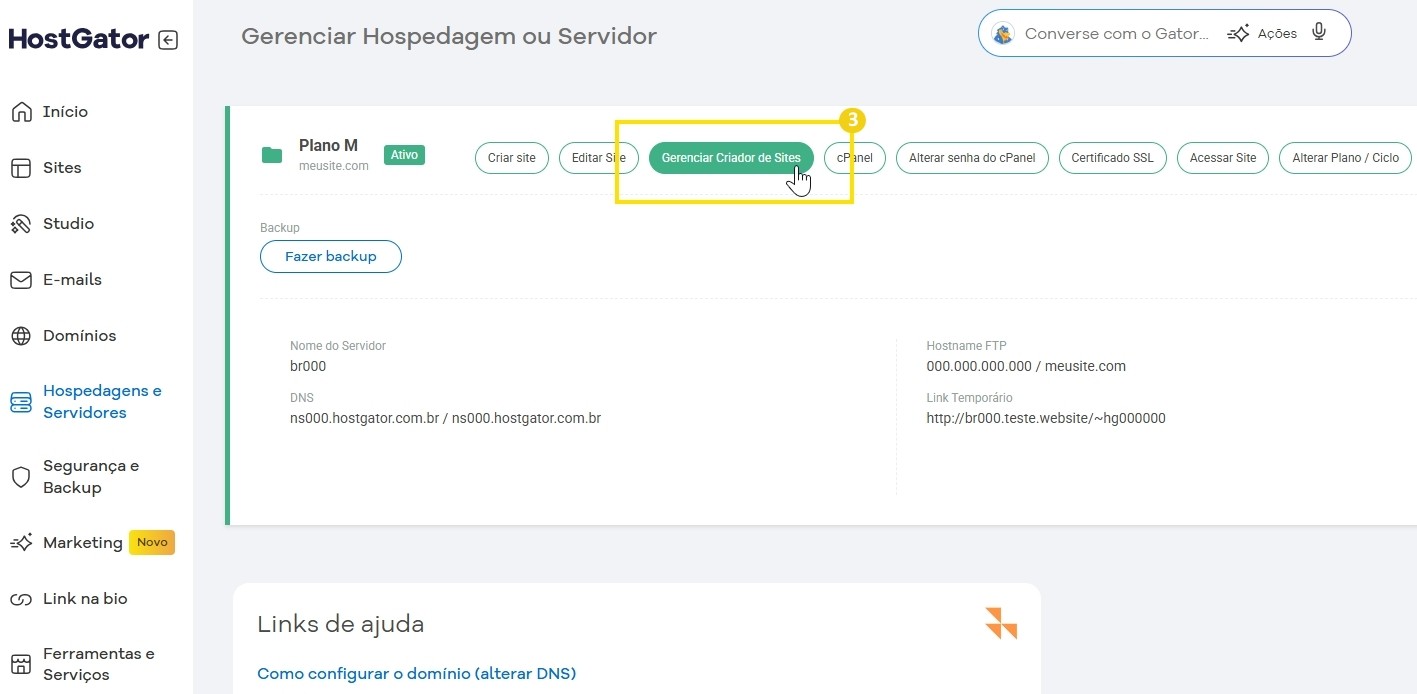This screenshot has width=1417, height=694.
Task: Type in the Converse com o Gator field
Action: click(1115, 34)
